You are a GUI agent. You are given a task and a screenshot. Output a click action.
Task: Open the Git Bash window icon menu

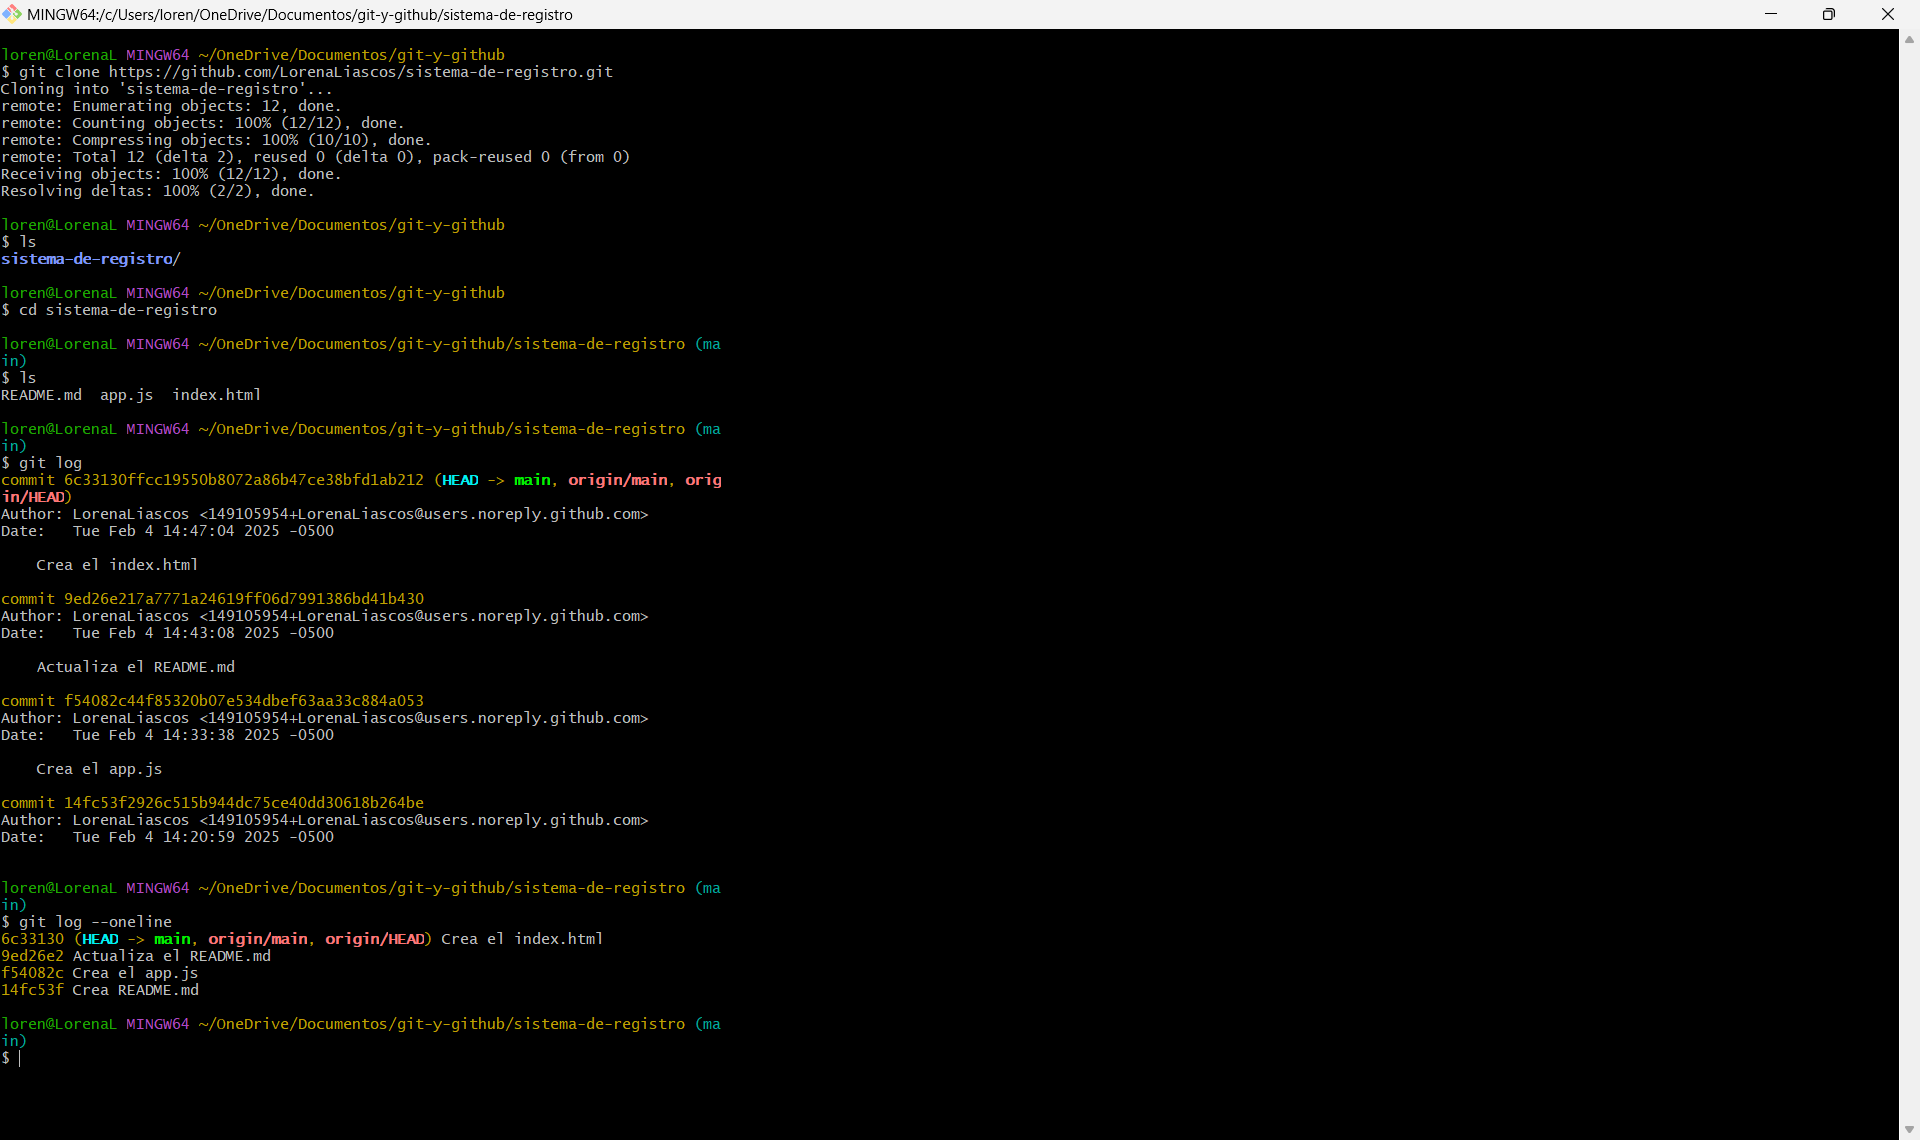tap(12, 14)
